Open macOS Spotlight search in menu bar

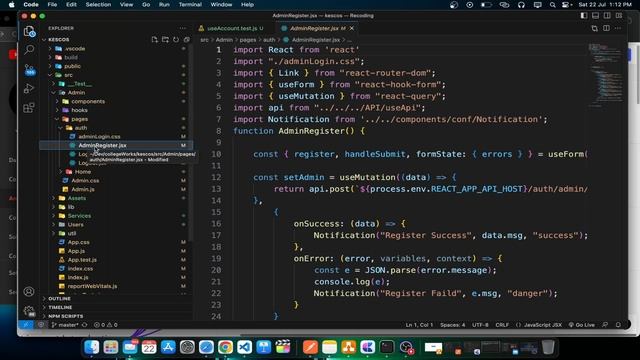coord(552,5)
